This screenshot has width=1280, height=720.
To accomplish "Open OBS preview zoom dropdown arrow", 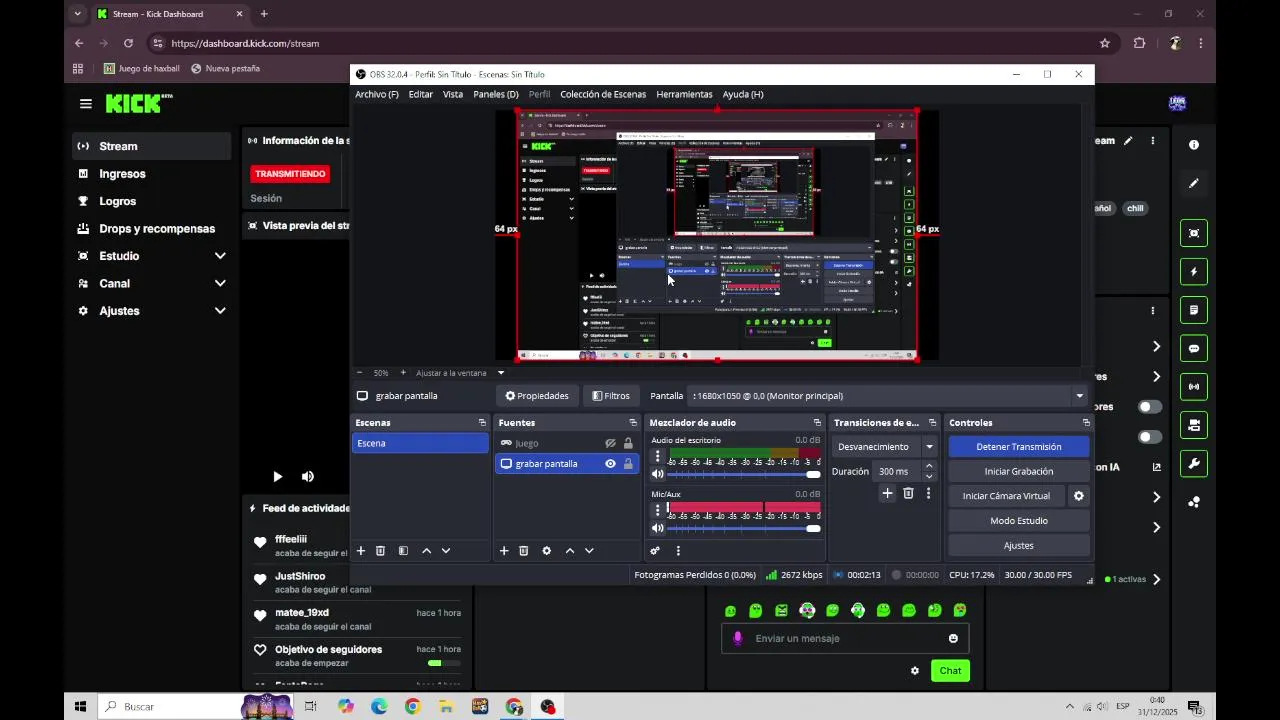I will [501, 373].
